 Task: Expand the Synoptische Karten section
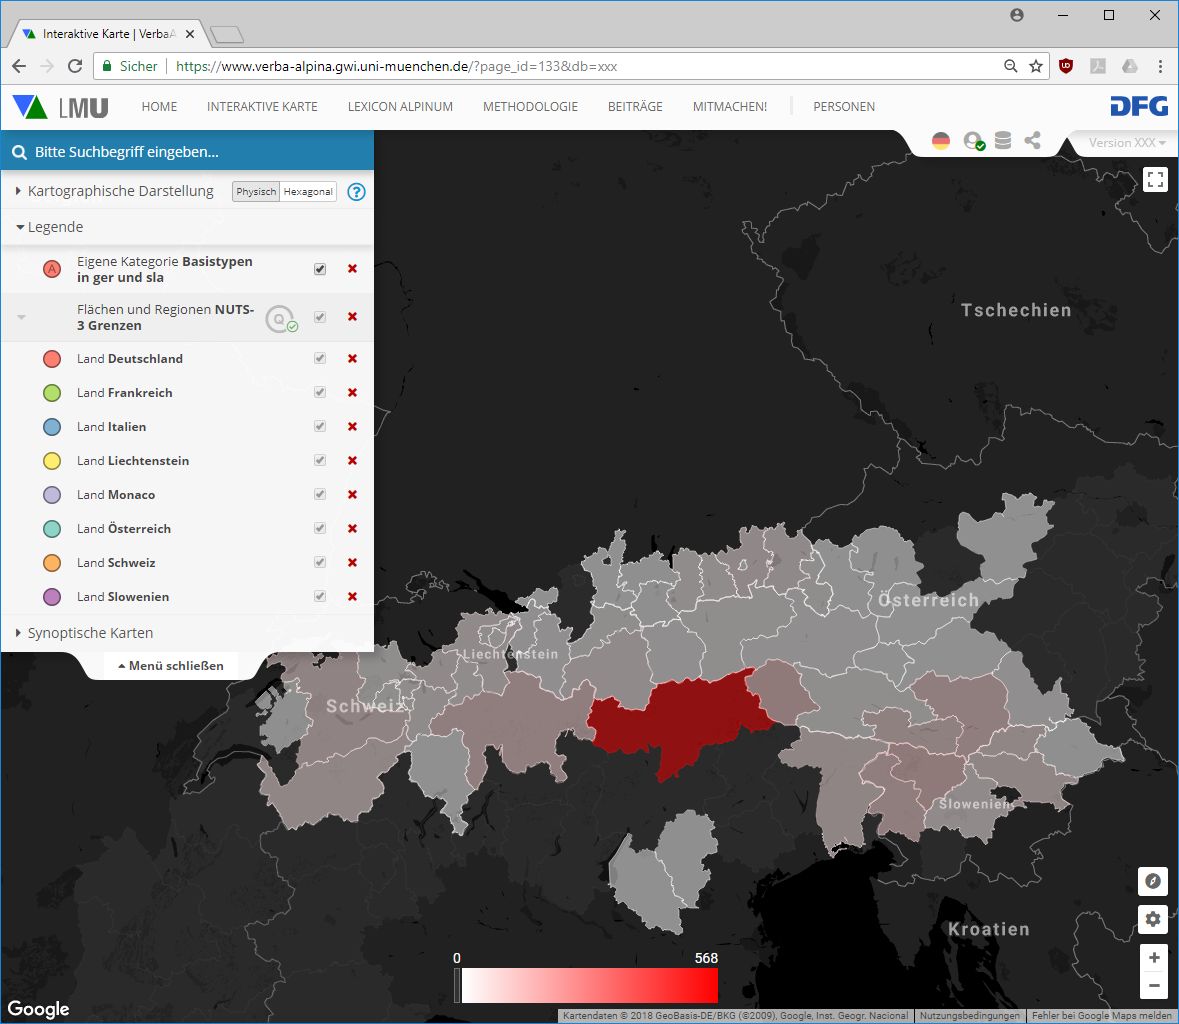(x=90, y=633)
